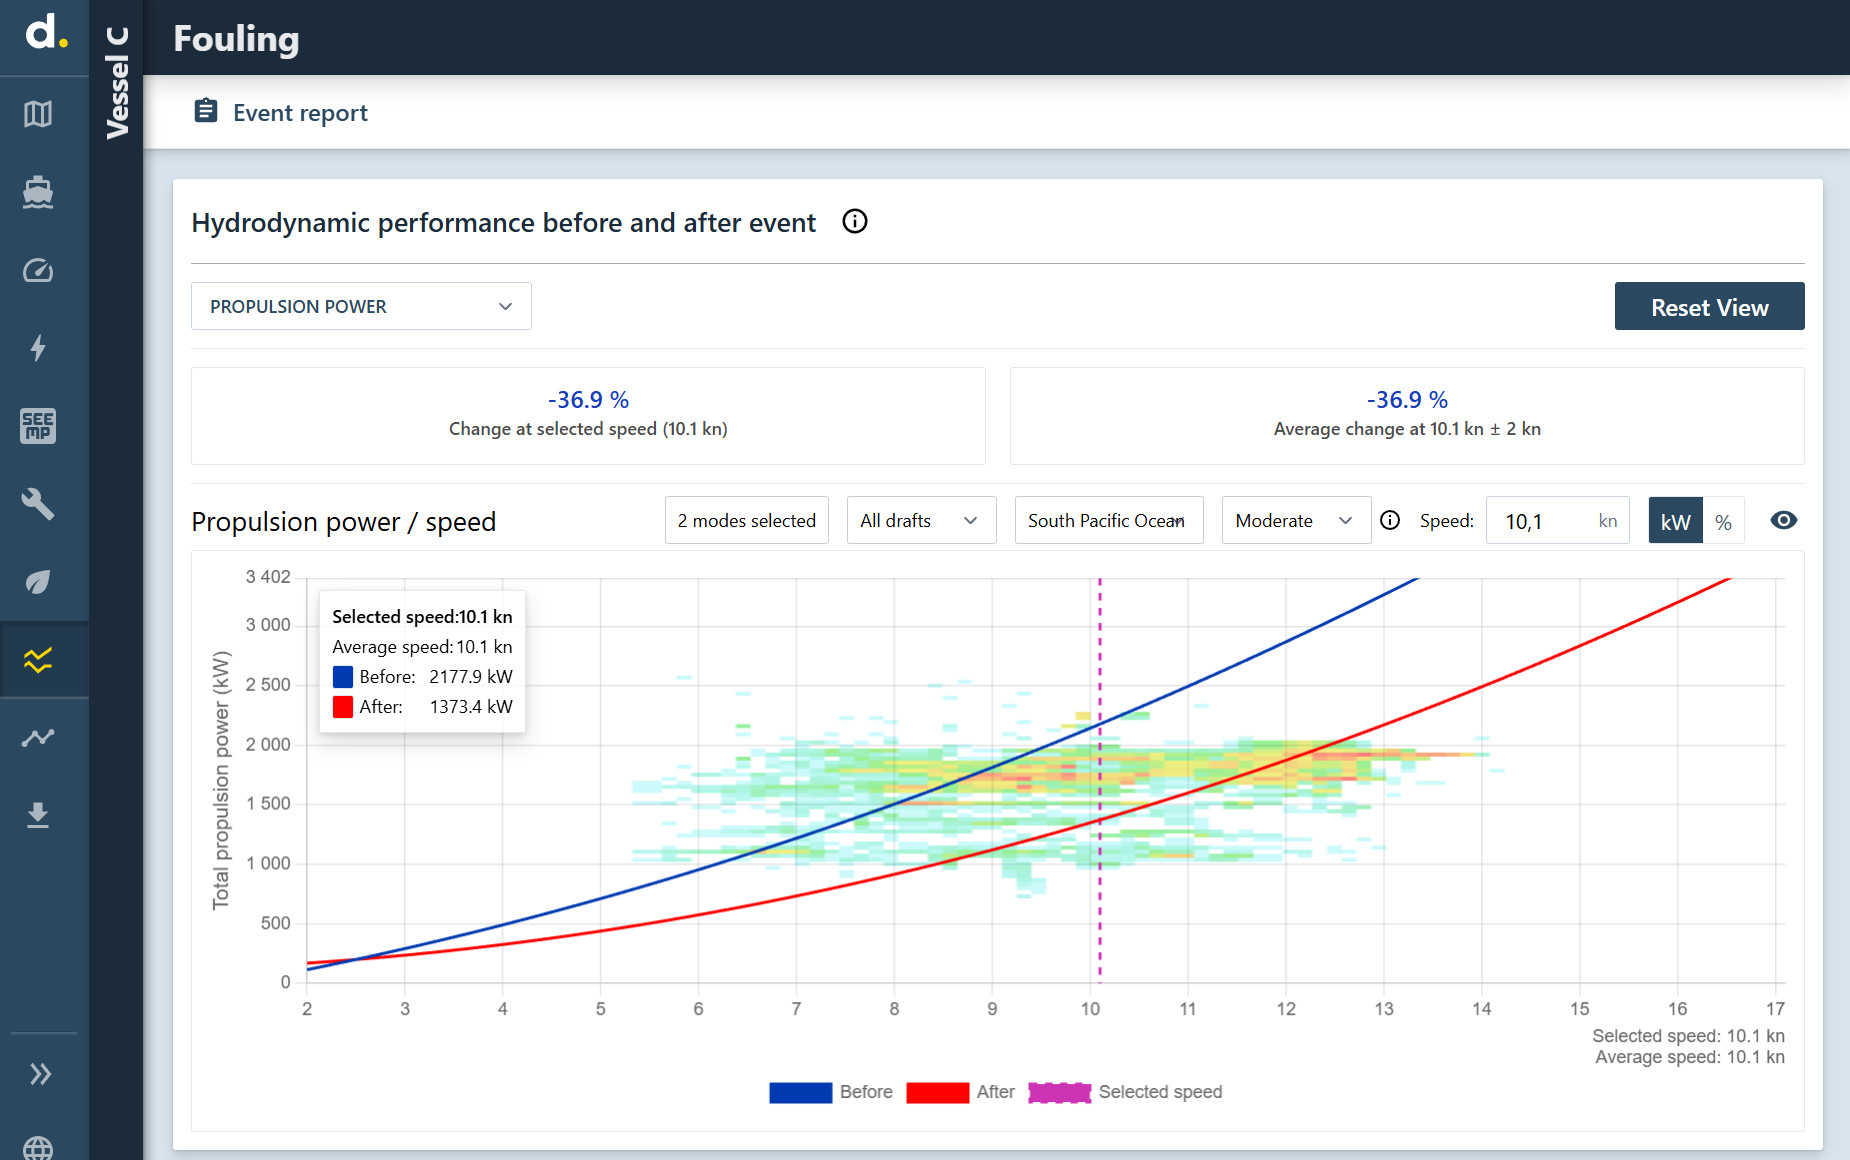
Task: Open the lightning bolt energy icon
Action: click(38, 348)
